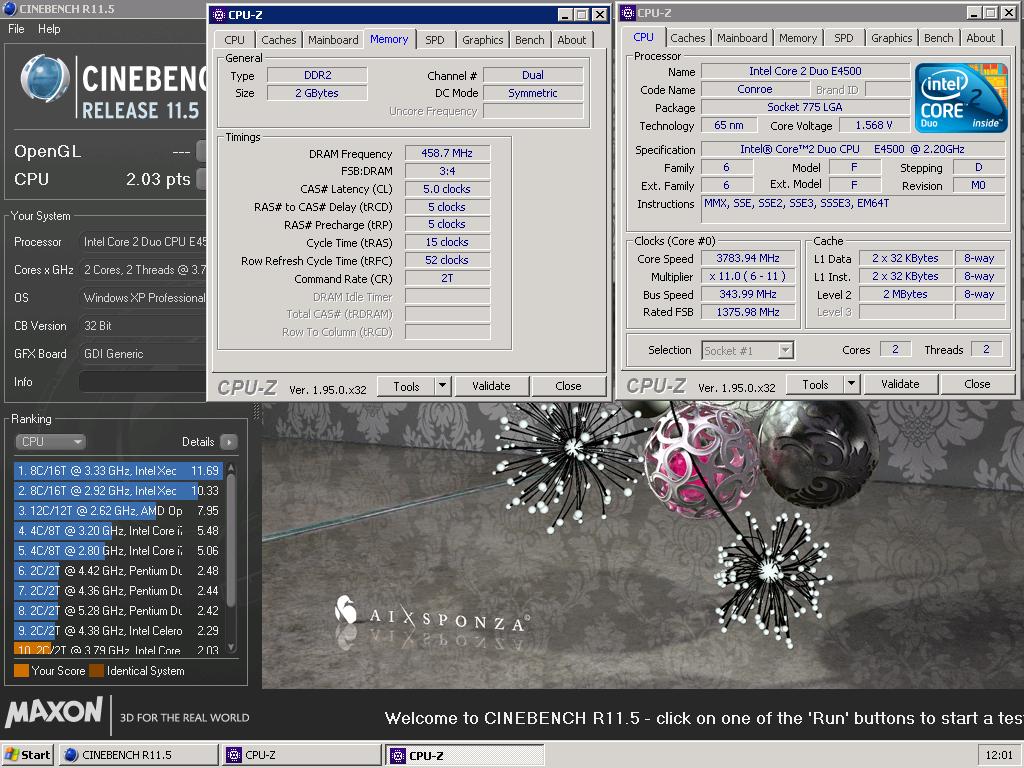Select ranking row 1 Intel Xeon 11.69
The width and height of the screenshot is (1024, 768).
(x=118, y=471)
